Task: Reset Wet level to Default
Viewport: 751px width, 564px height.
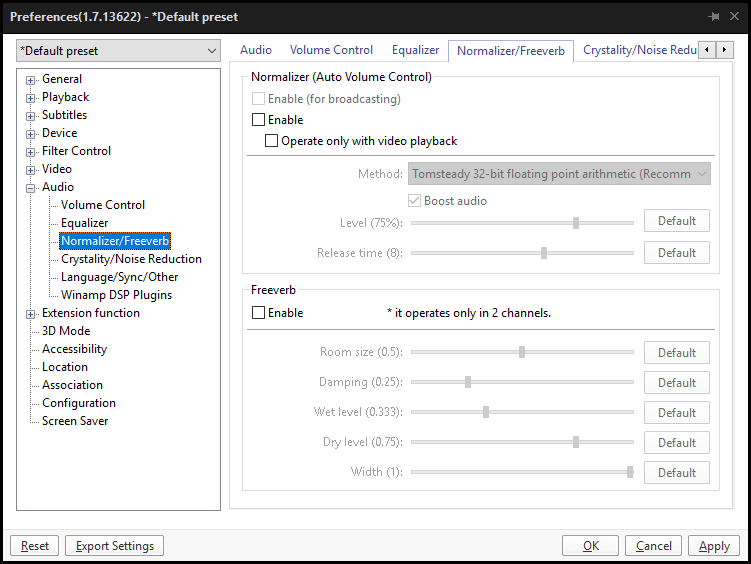Action: click(x=677, y=413)
